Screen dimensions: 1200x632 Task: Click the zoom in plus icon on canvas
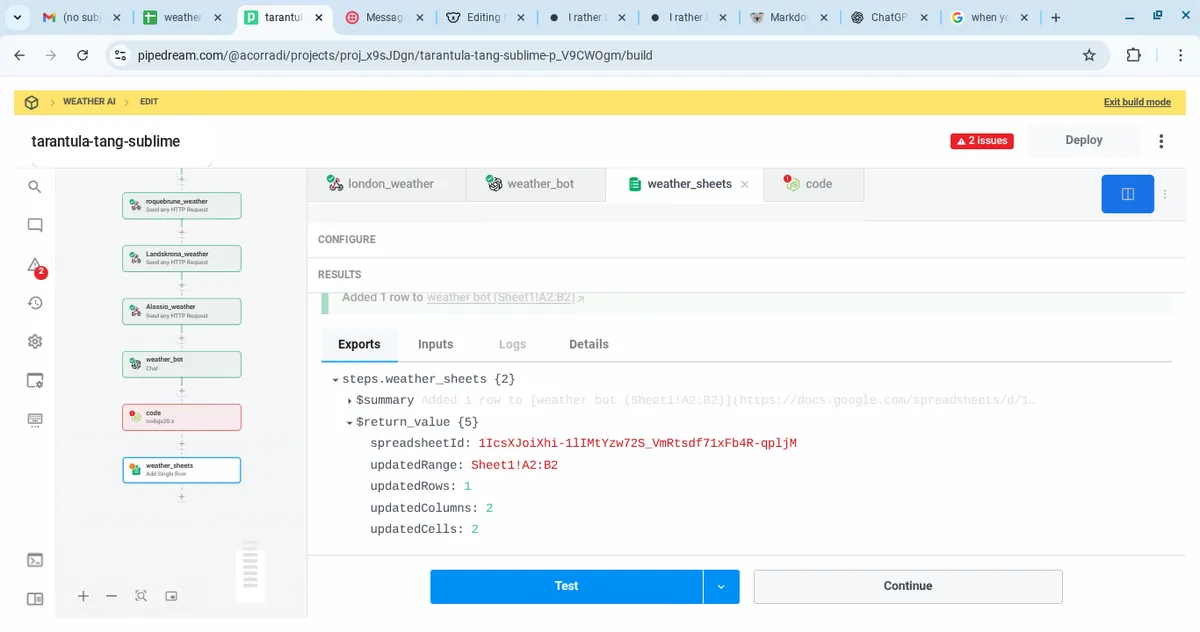[x=83, y=596]
